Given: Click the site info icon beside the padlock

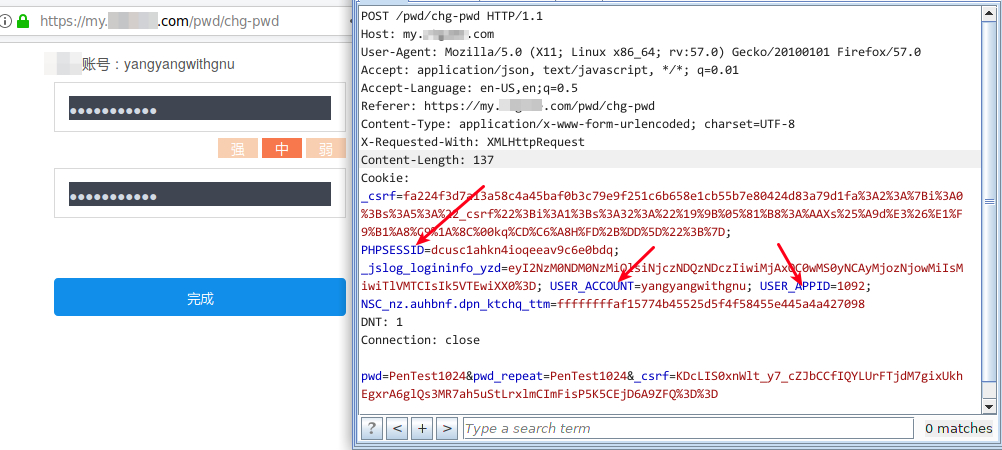Looking at the screenshot, I should [6, 21].
